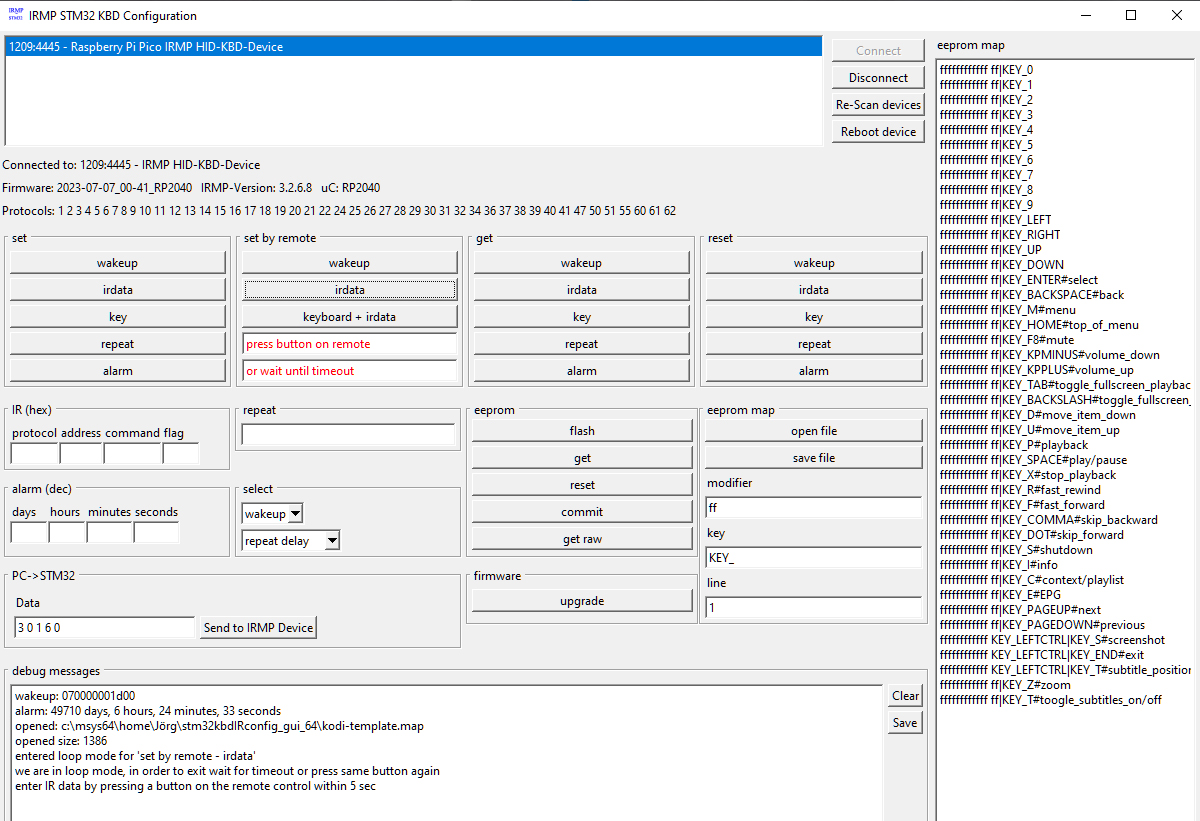Select the Raspberry Pi Pico device row
Viewport: 1200px width, 821px height.
pos(413,47)
